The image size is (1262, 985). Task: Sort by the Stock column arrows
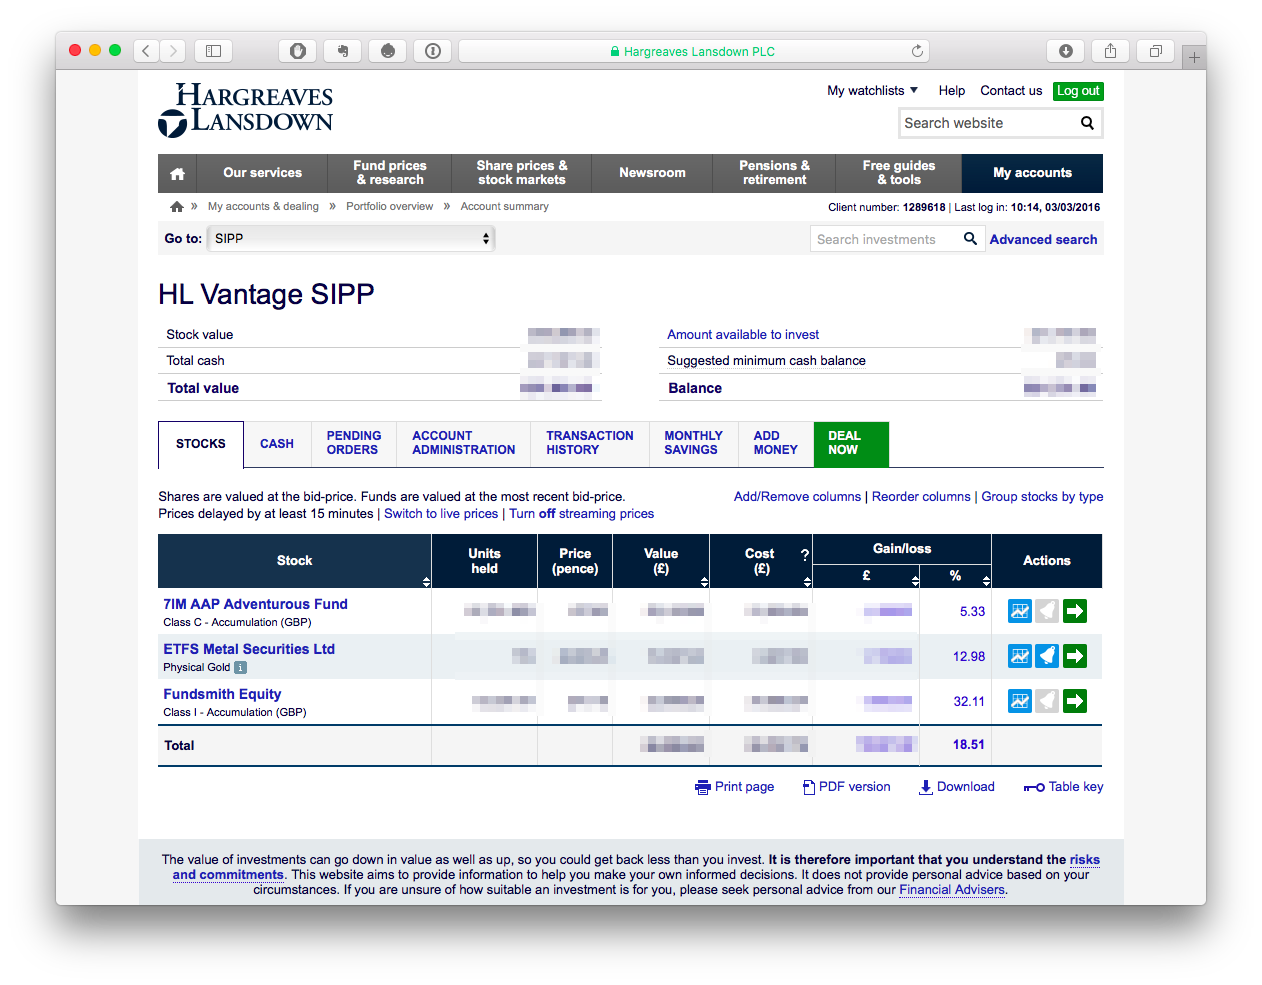(427, 581)
